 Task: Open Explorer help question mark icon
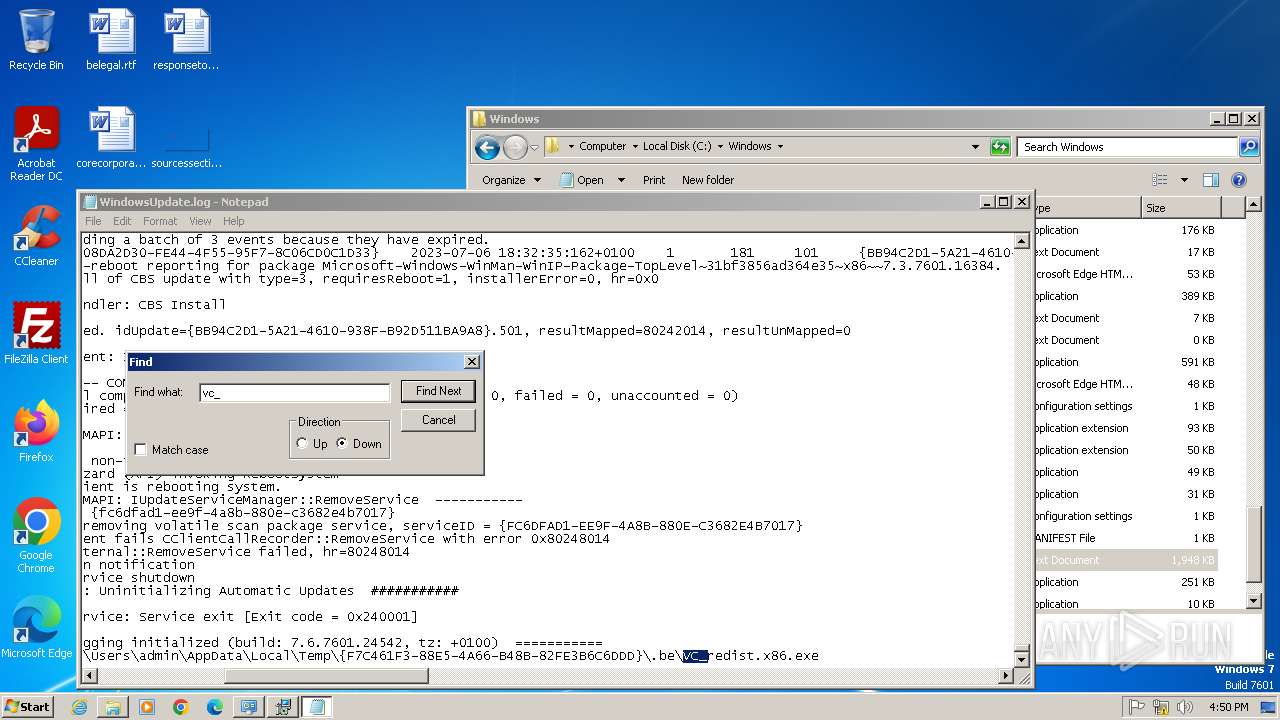pyautogui.click(x=1239, y=180)
